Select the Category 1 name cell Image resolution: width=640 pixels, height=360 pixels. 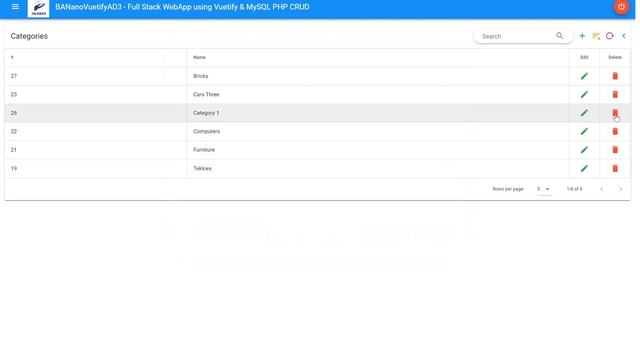click(x=378, y=113)
